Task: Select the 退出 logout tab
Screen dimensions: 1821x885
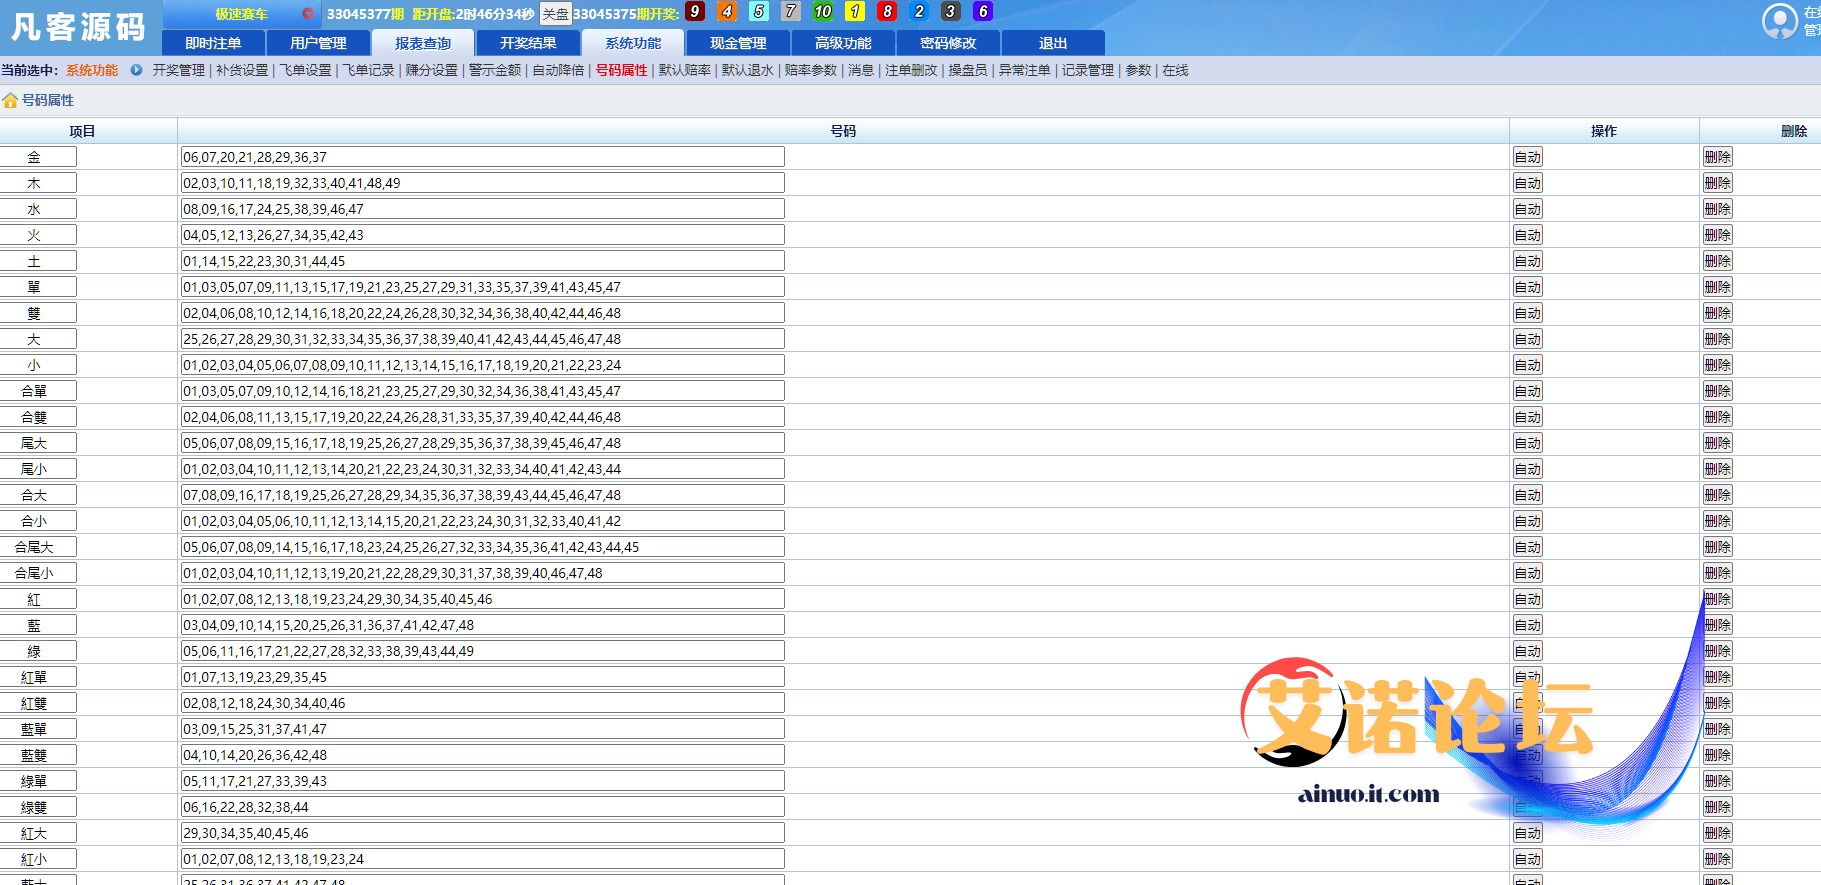Action: pos(1053,43)
